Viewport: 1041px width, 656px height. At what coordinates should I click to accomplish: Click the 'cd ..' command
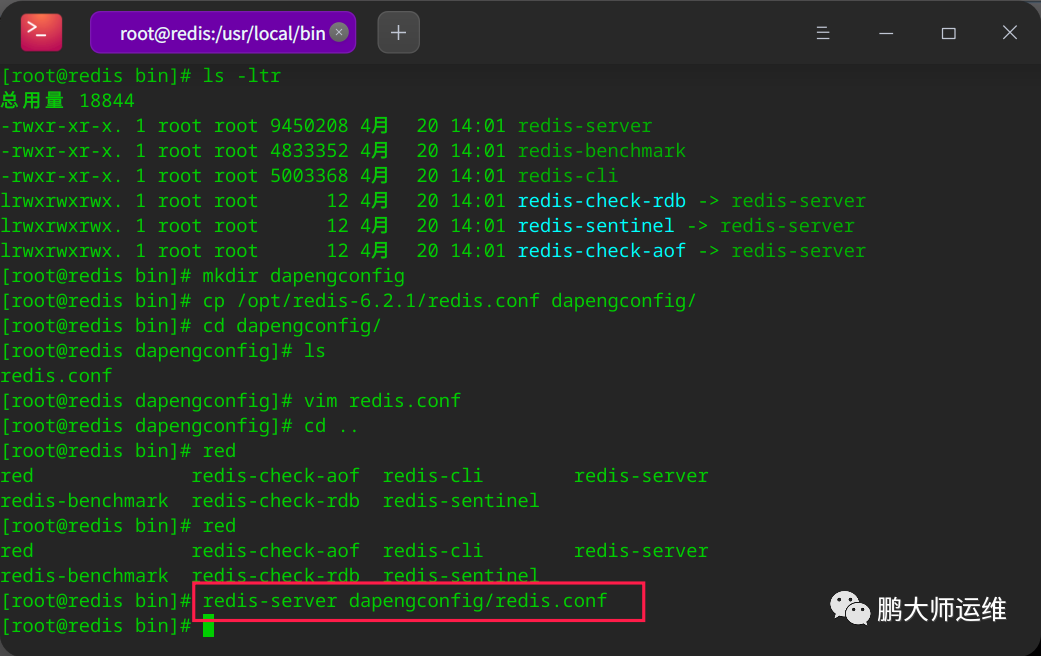(x=331, y=426)
